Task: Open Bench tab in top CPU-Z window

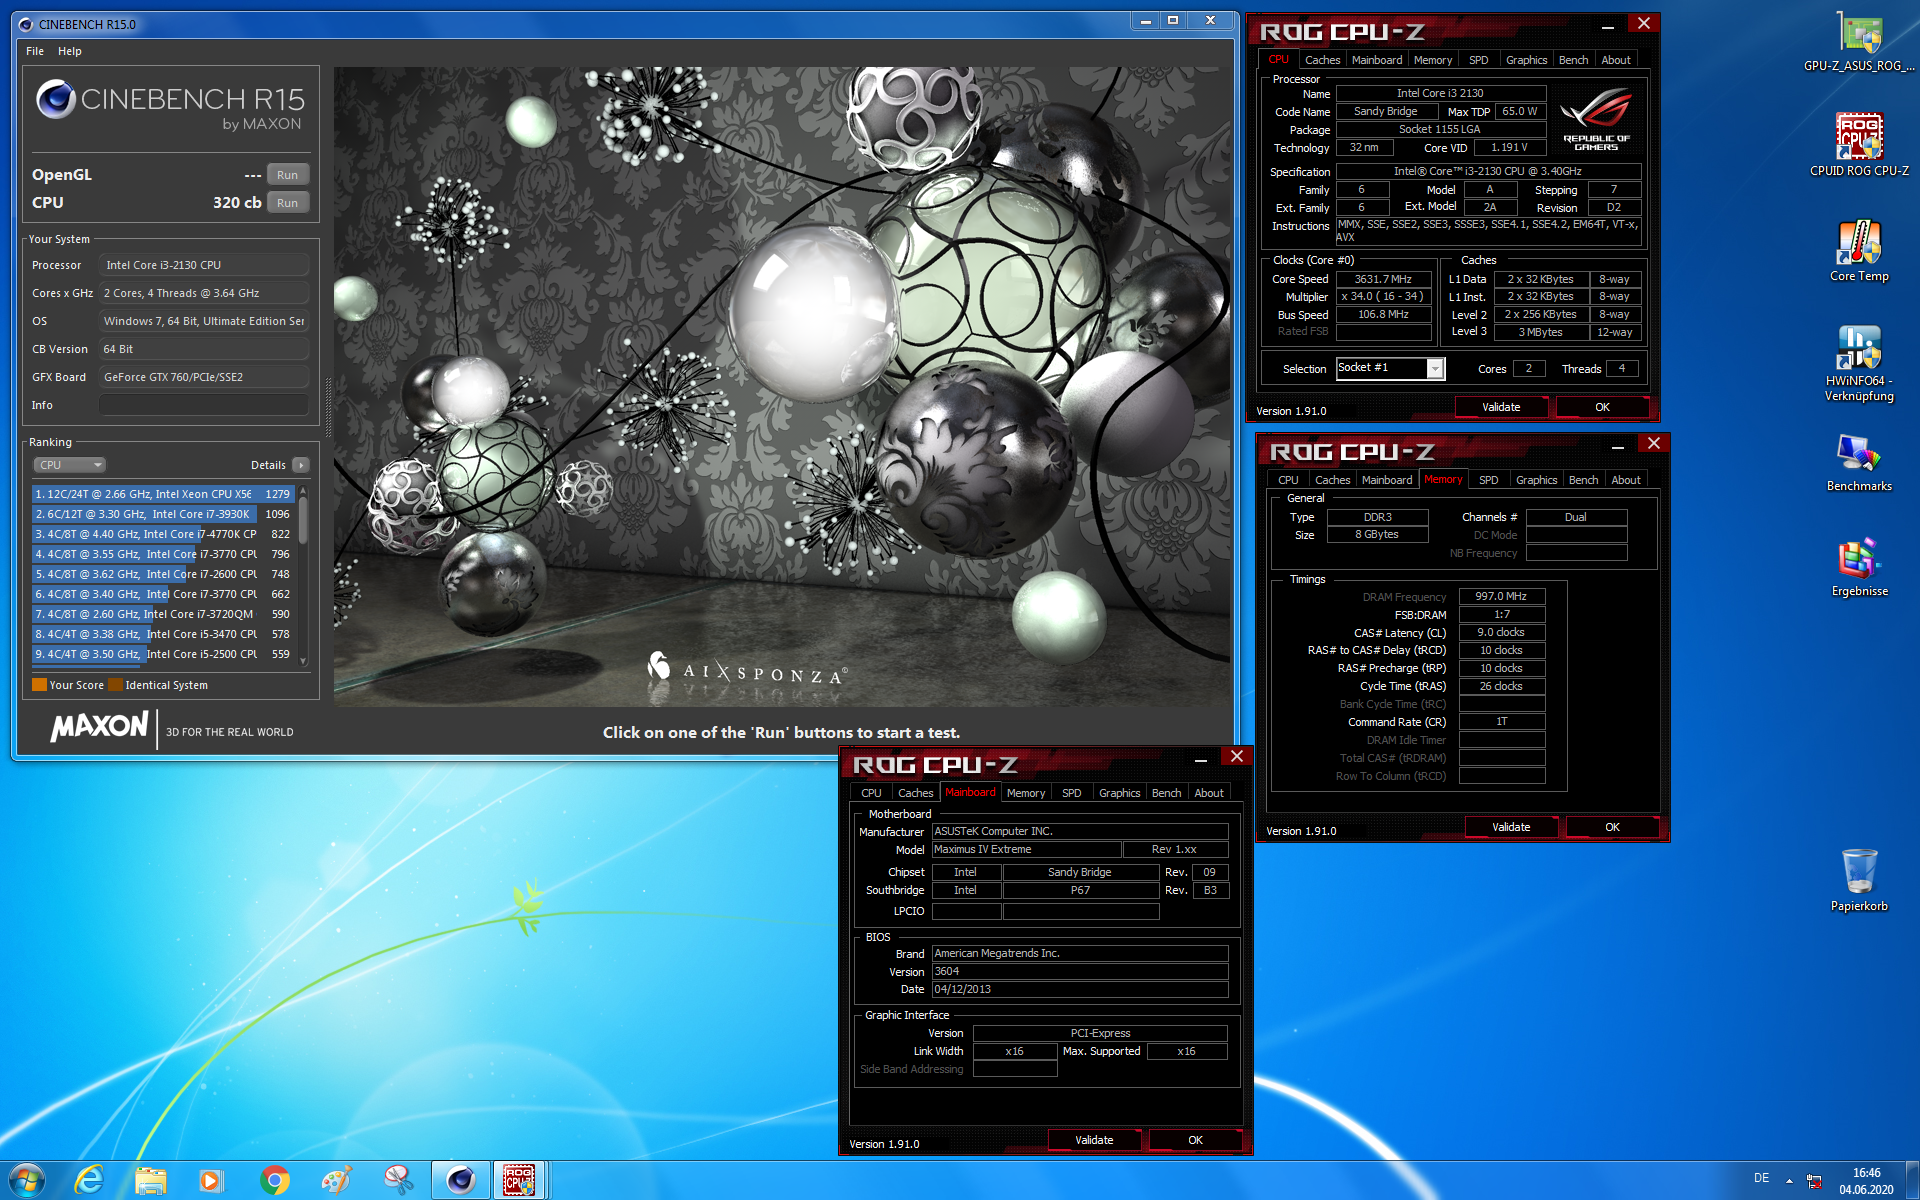Action: point(1573,60)
